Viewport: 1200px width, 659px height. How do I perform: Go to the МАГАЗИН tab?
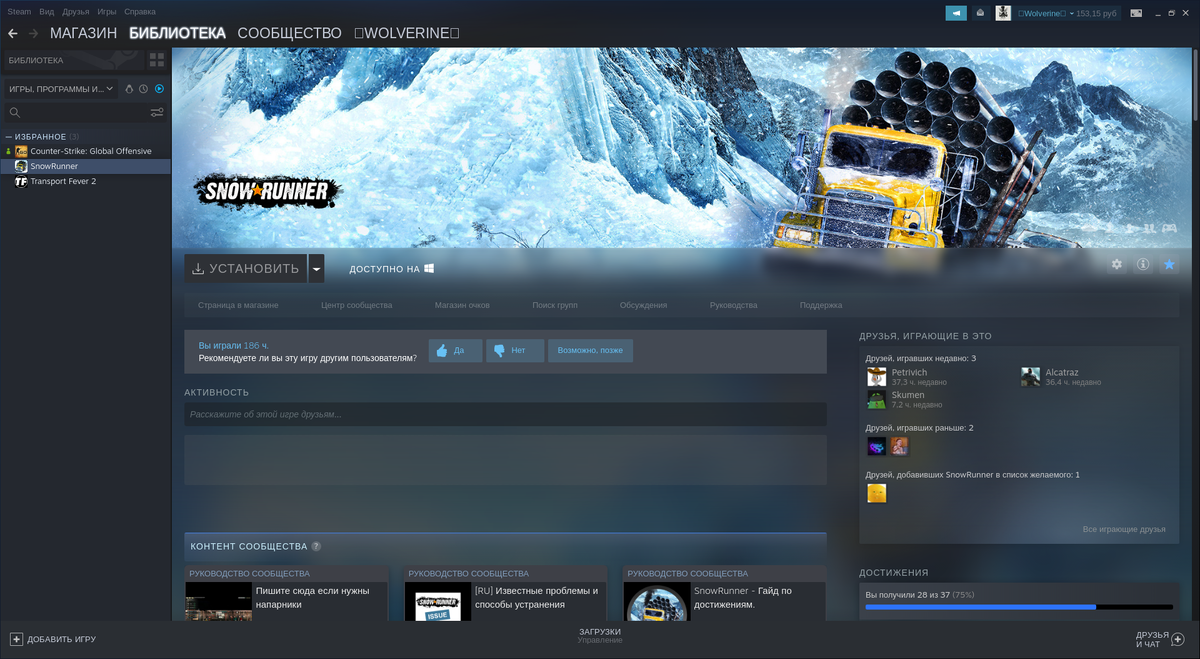click(83, 33)
